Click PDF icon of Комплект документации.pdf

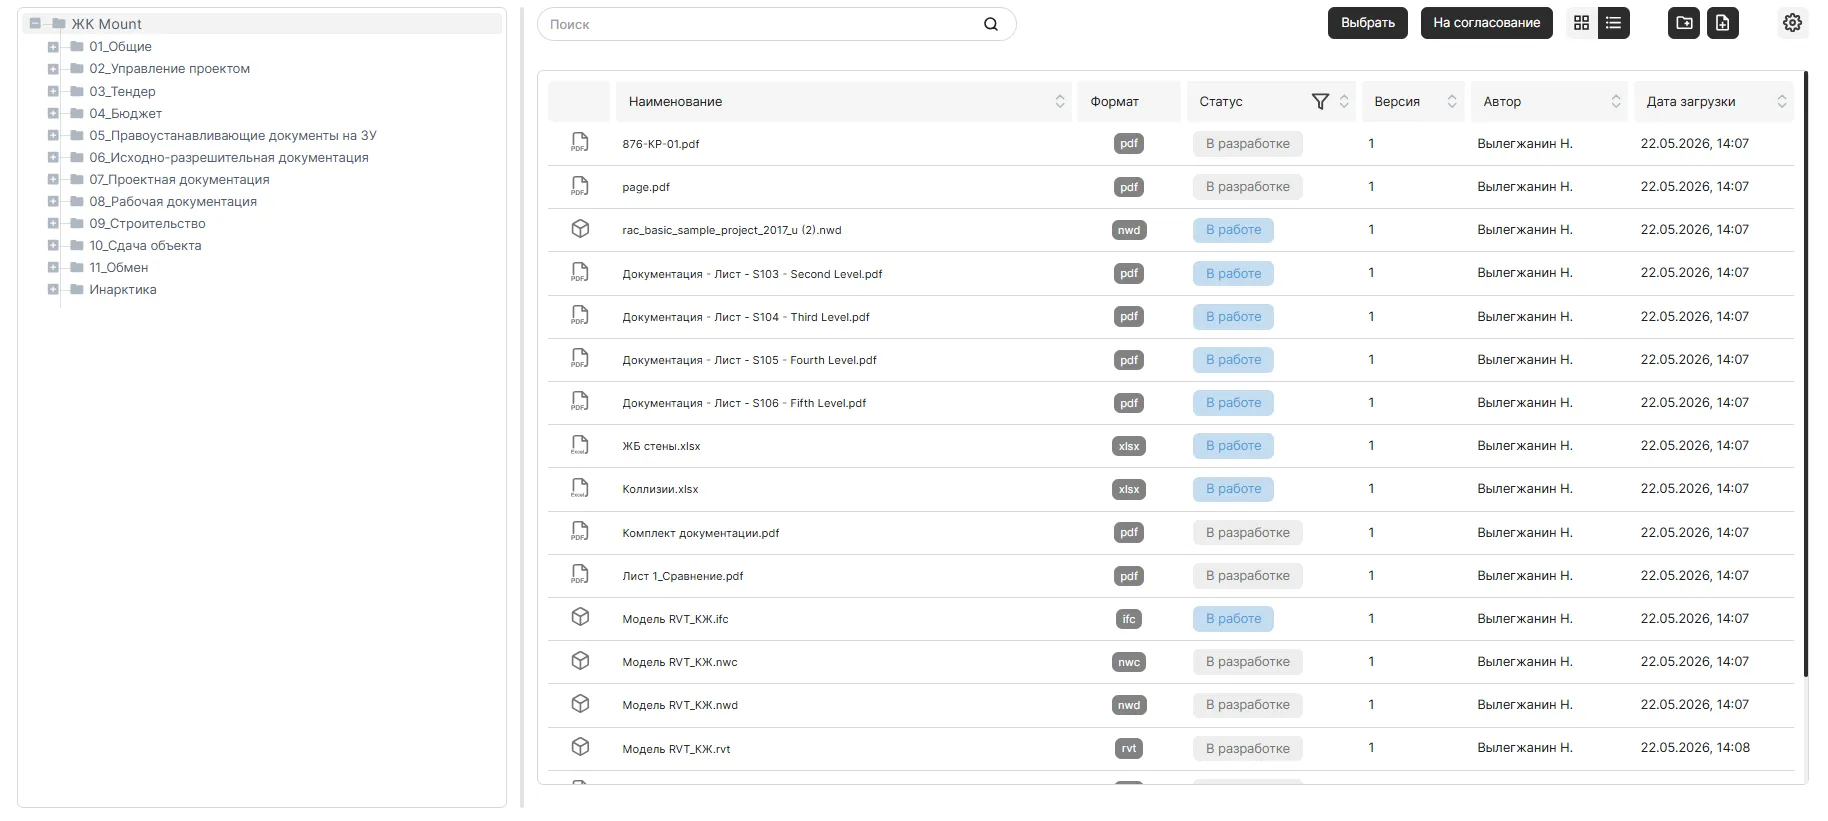[x=579, y=532]
